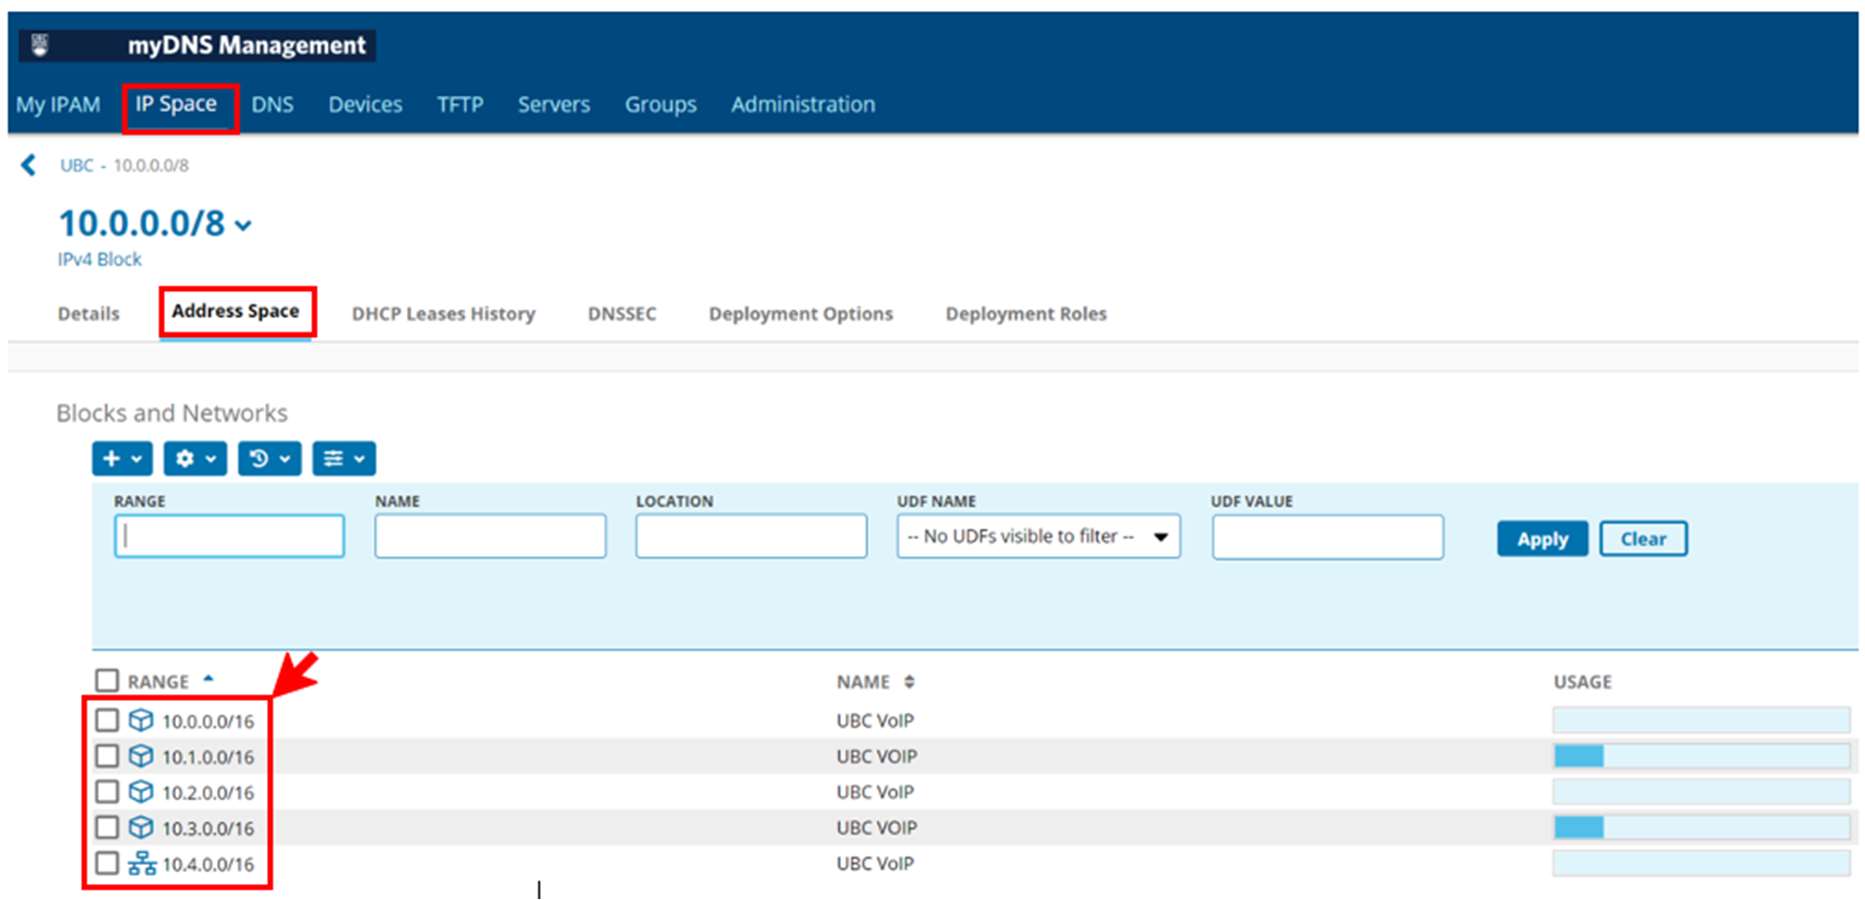Click the back arrow beside UBC breadcrumb

(x=29, y=165)
